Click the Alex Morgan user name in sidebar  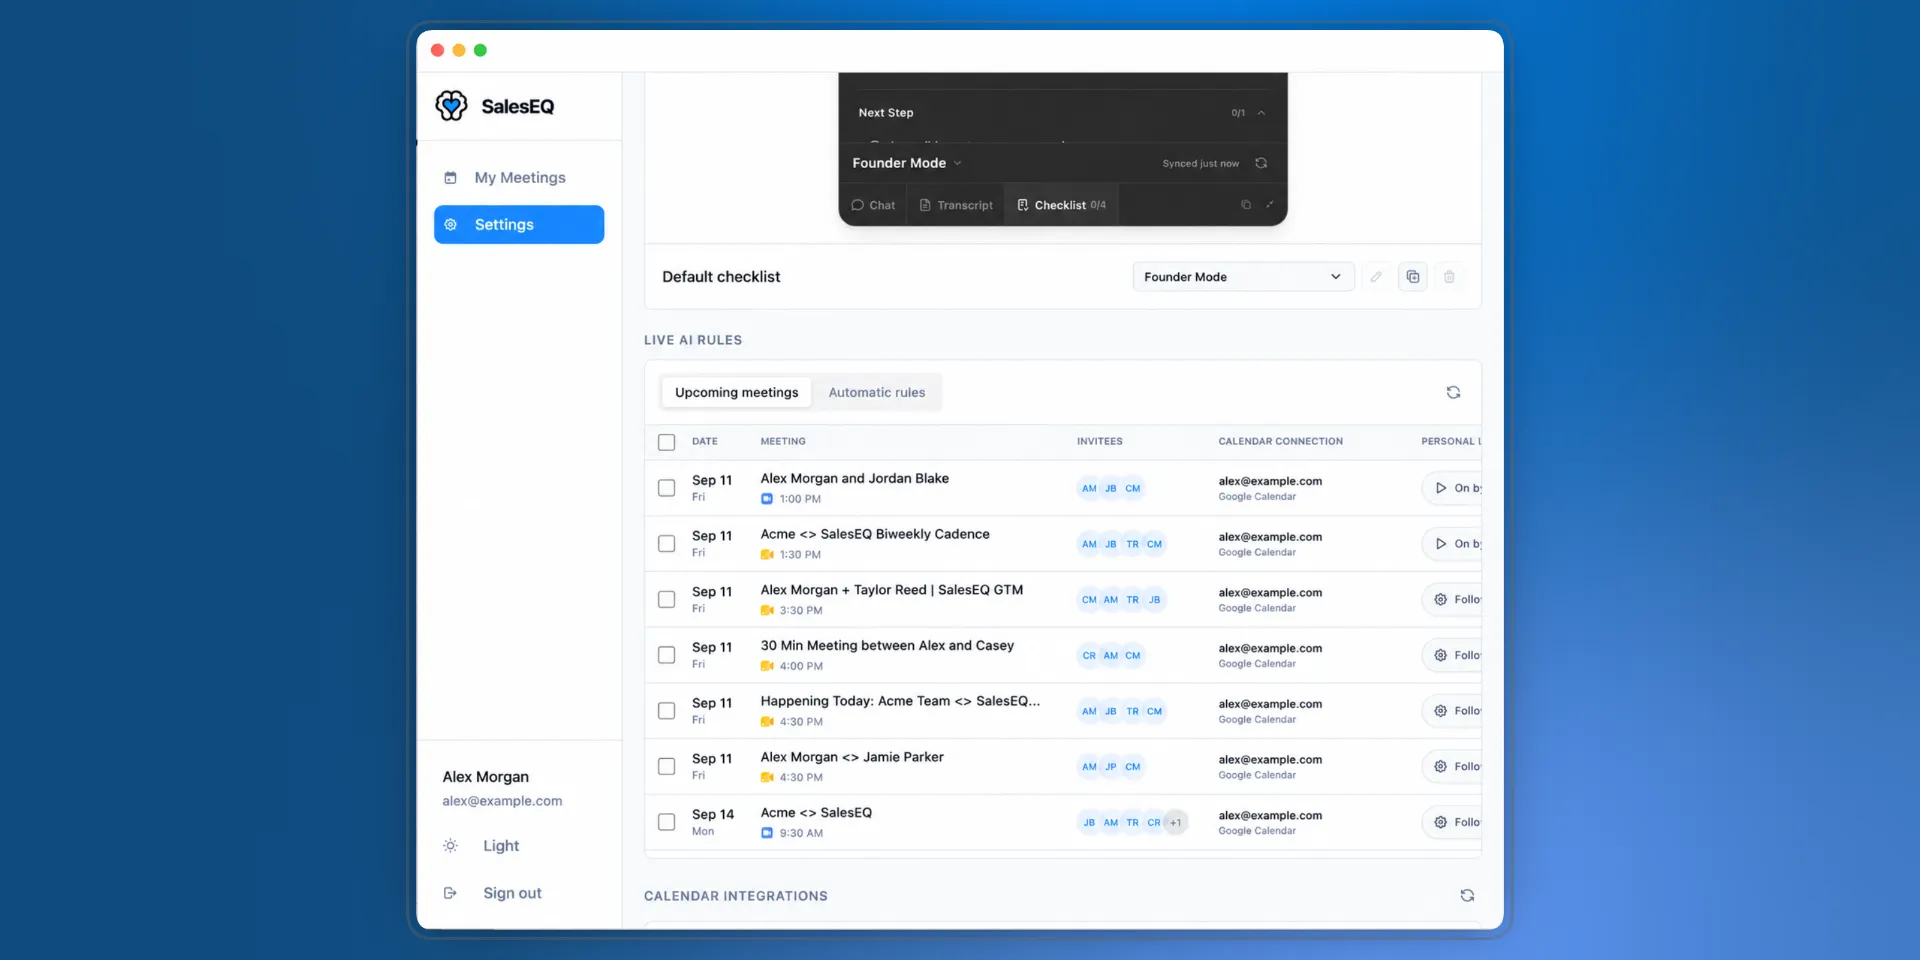coord(486,777)
